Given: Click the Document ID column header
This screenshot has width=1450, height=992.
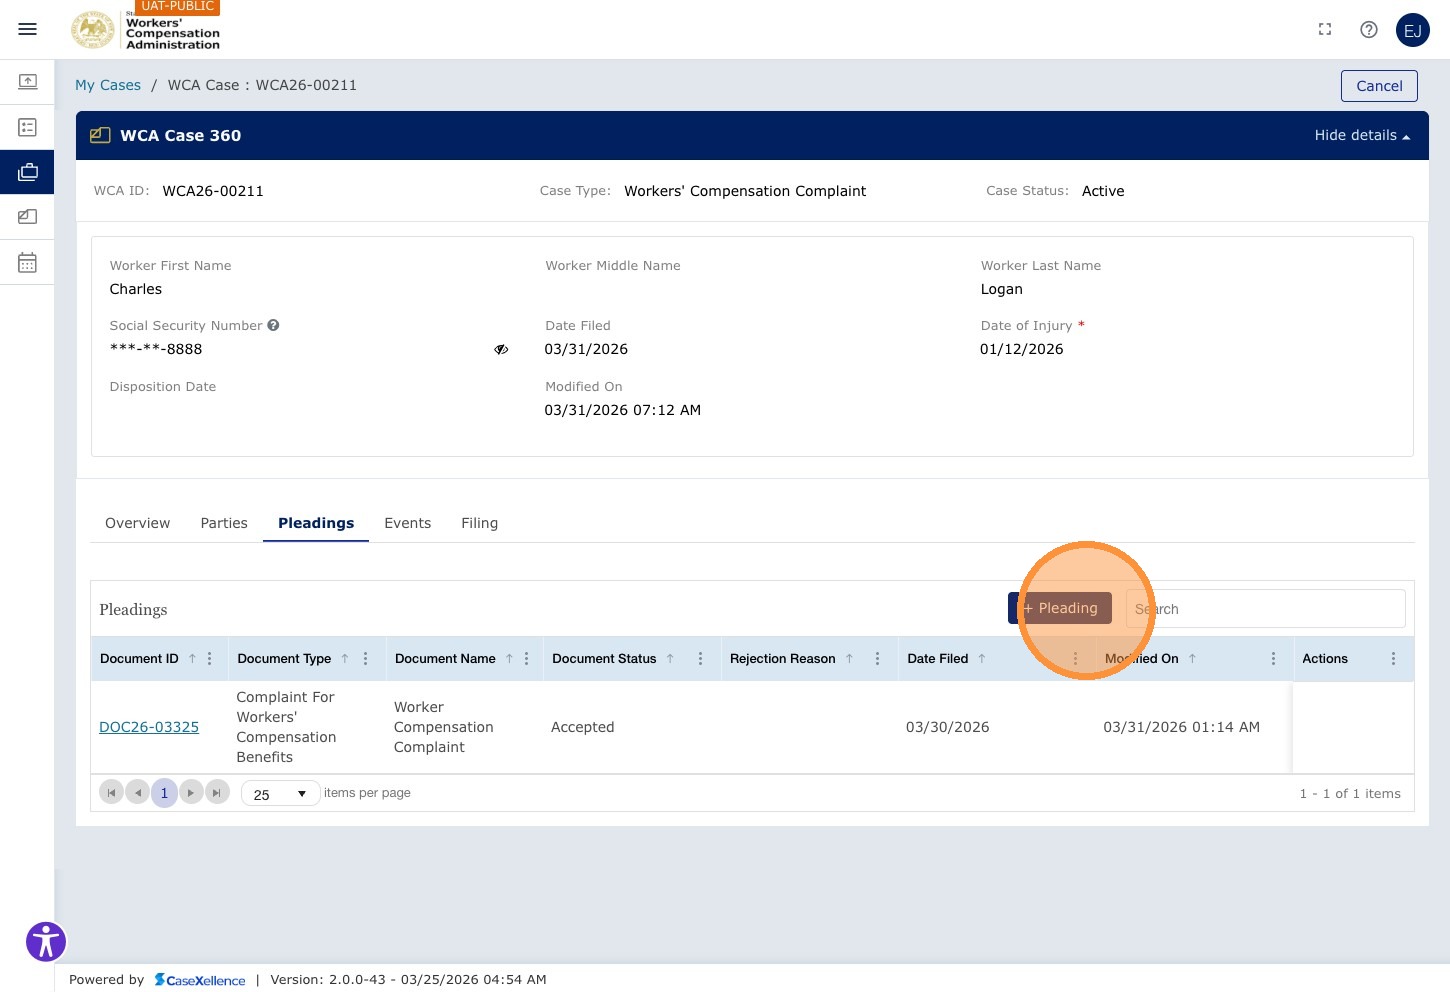Looking at the screenshot, I should coord(139,658).
